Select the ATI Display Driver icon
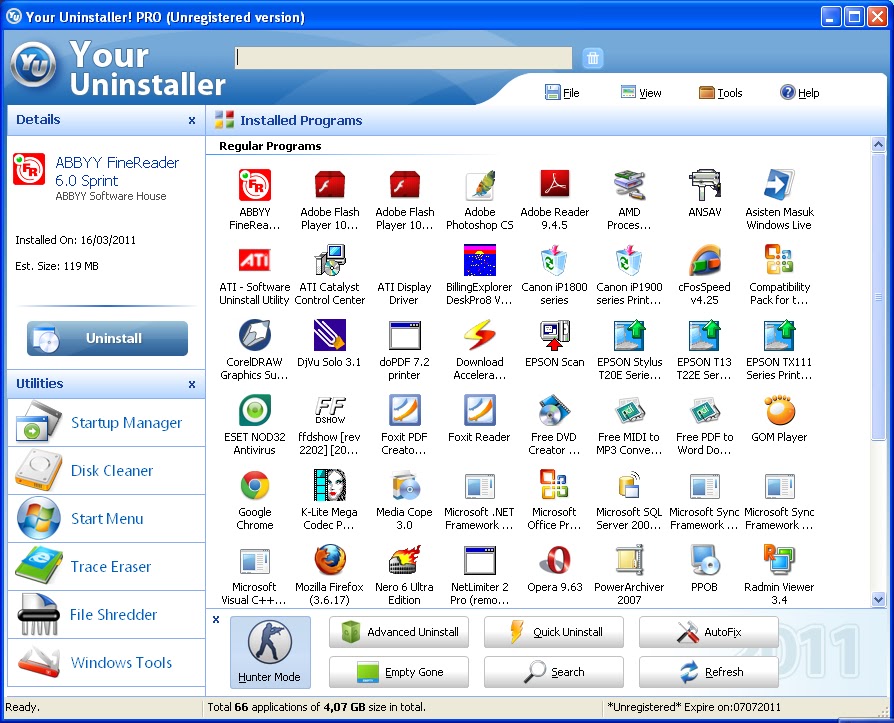 click(x=404, y=293)
